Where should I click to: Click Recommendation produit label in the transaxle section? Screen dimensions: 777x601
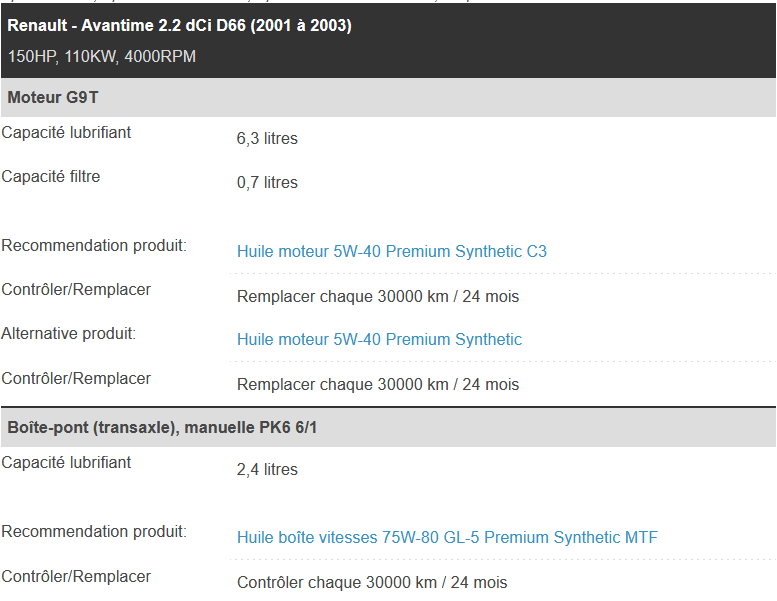[x=94, y=532]
